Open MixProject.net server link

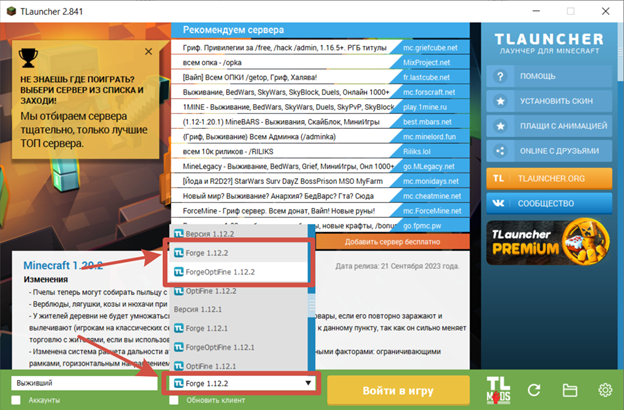click(x=426, y=62)
